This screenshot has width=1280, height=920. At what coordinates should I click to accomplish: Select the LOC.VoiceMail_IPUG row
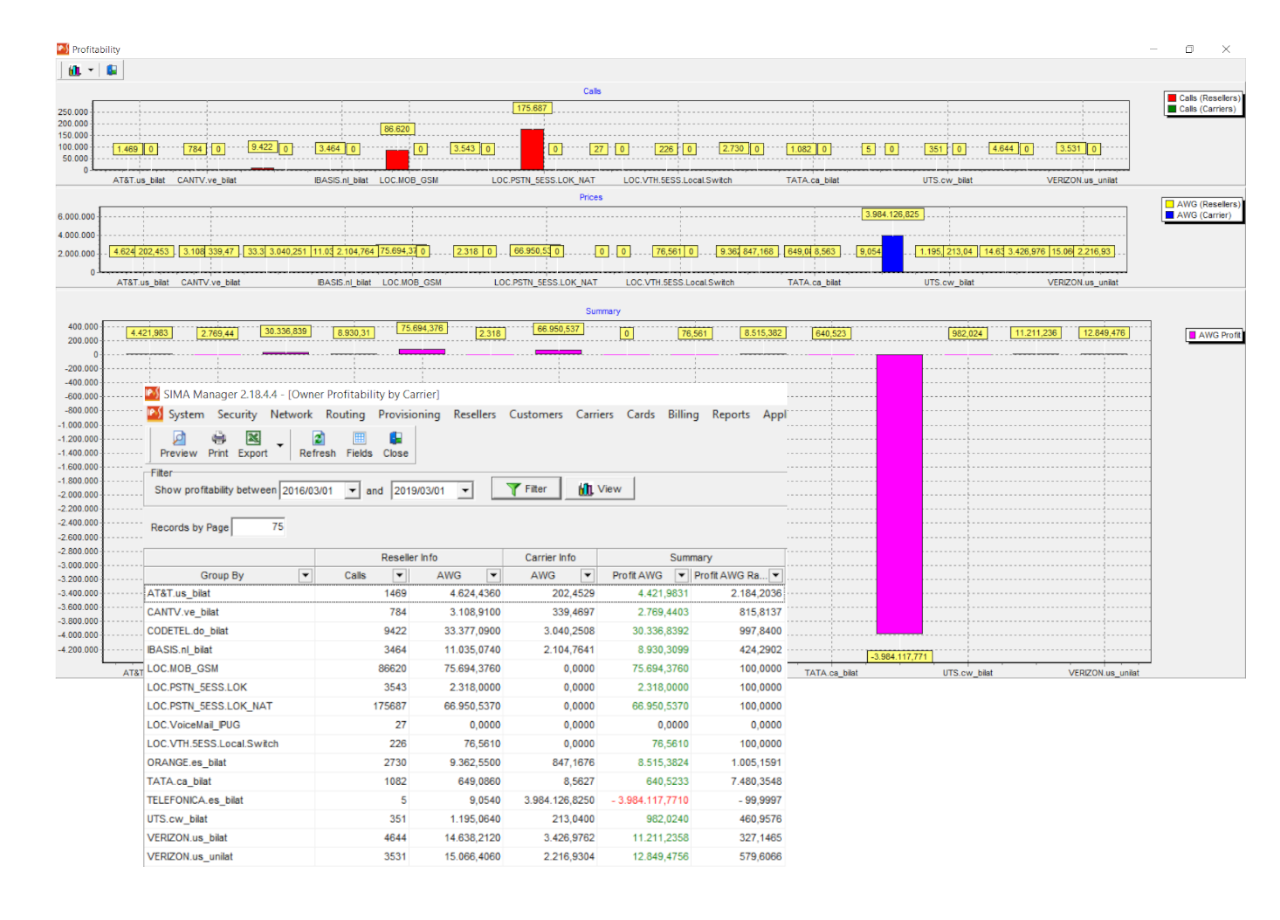(464, 725)
